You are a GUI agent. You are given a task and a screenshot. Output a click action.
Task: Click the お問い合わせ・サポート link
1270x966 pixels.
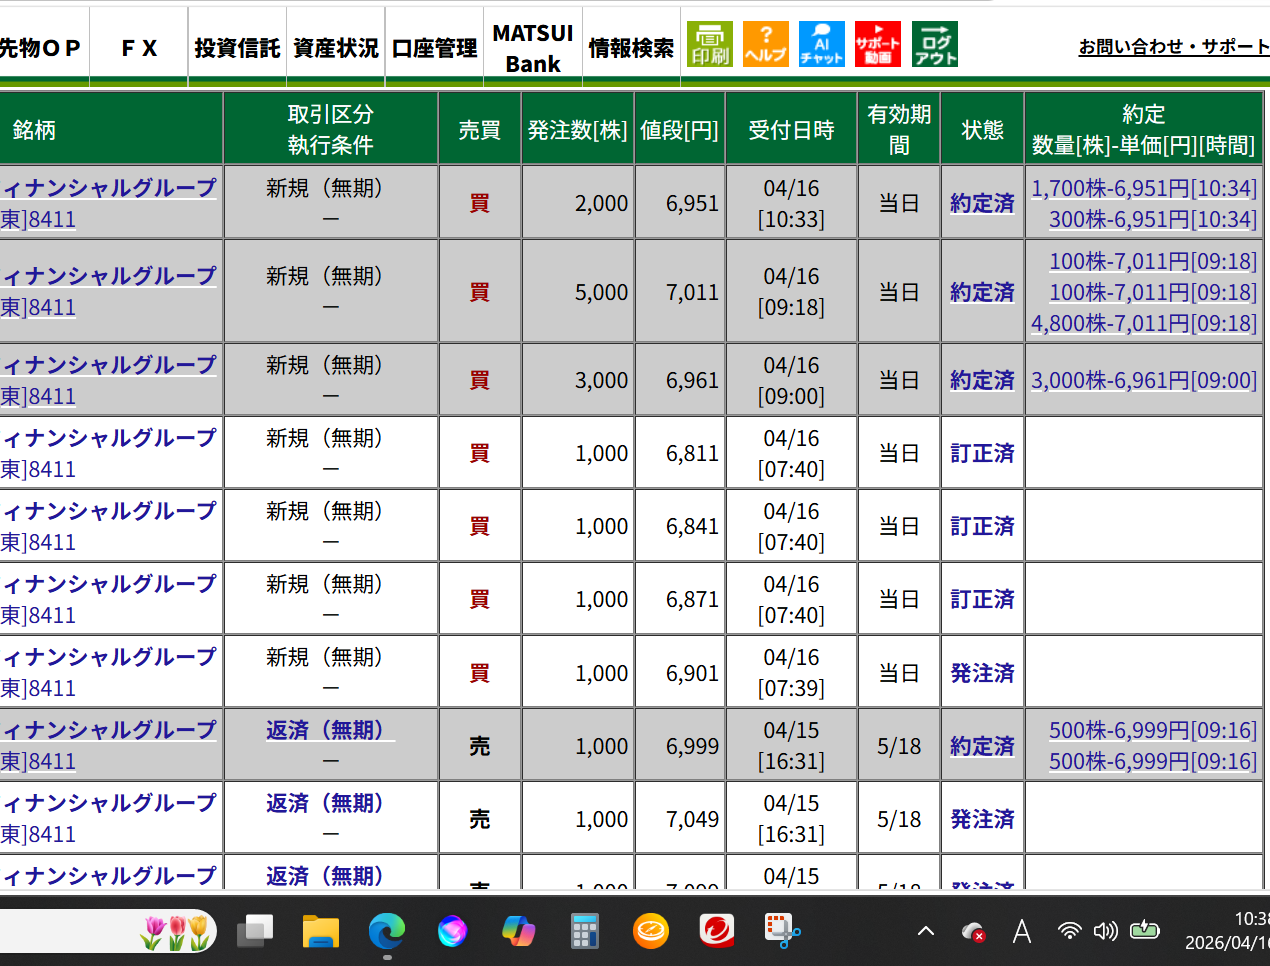pyautogui.click(x=1174, y=47)
